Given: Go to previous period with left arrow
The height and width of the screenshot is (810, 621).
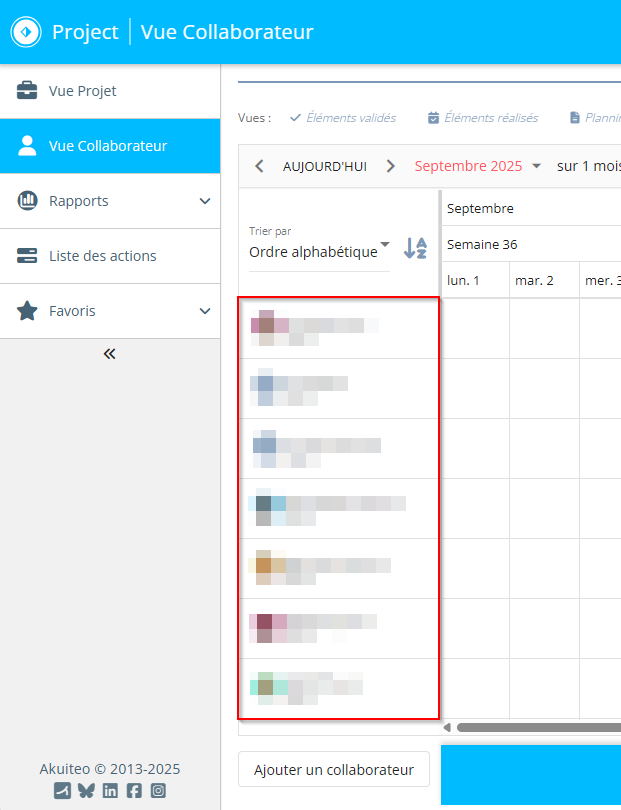Looking at the screenshot, I should click(x=259, y=166).
